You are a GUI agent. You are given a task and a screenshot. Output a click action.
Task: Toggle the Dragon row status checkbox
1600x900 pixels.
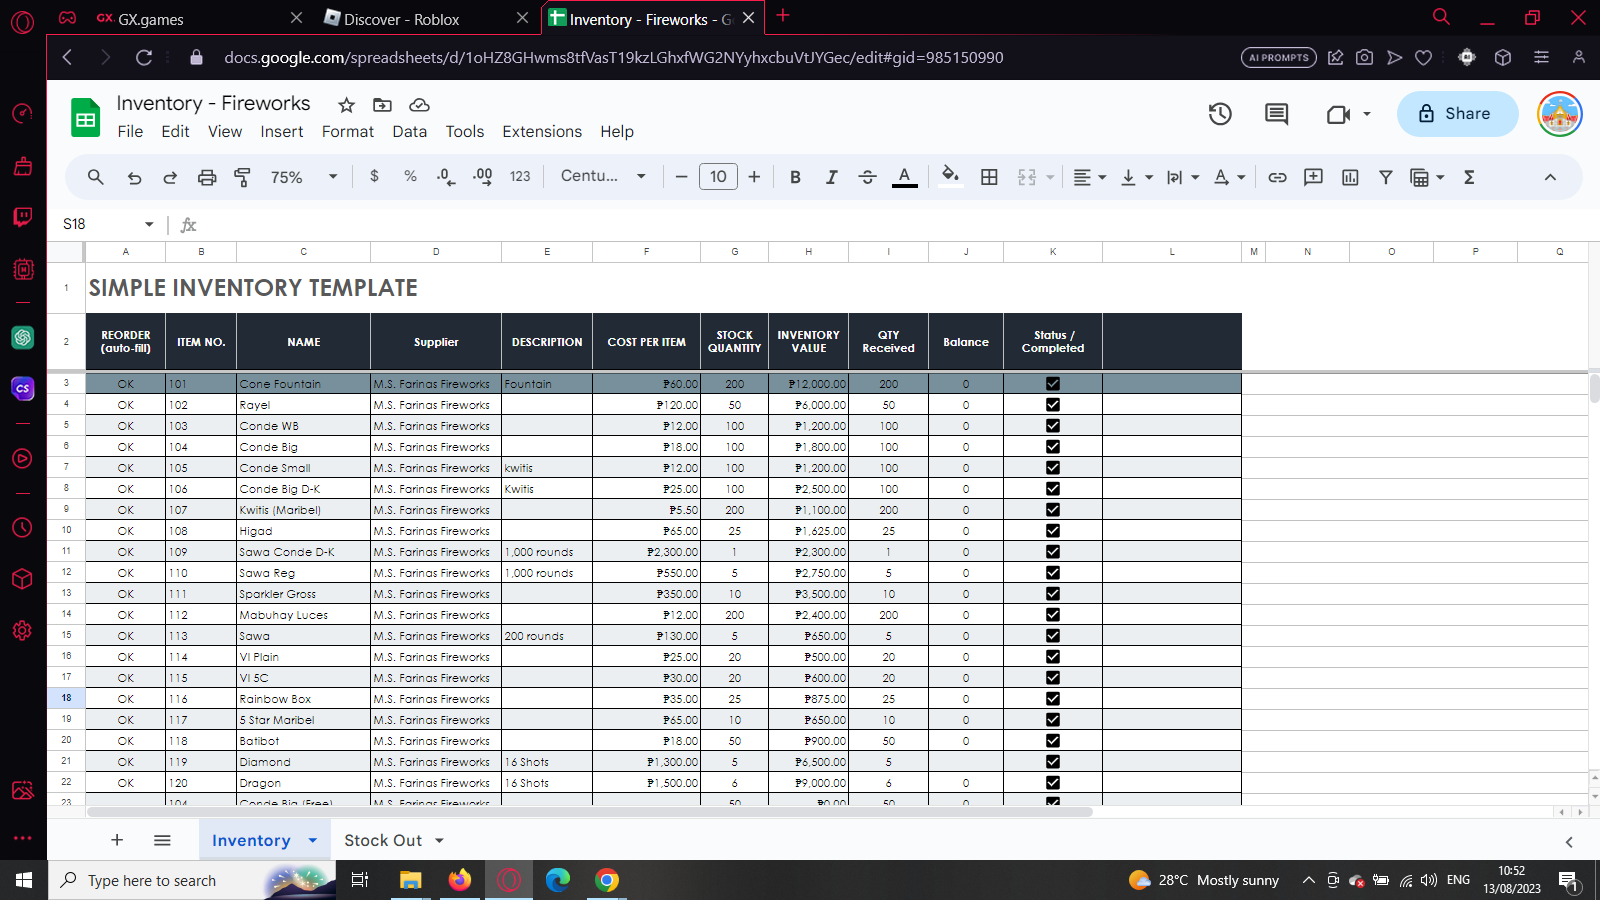(1053, 783)
